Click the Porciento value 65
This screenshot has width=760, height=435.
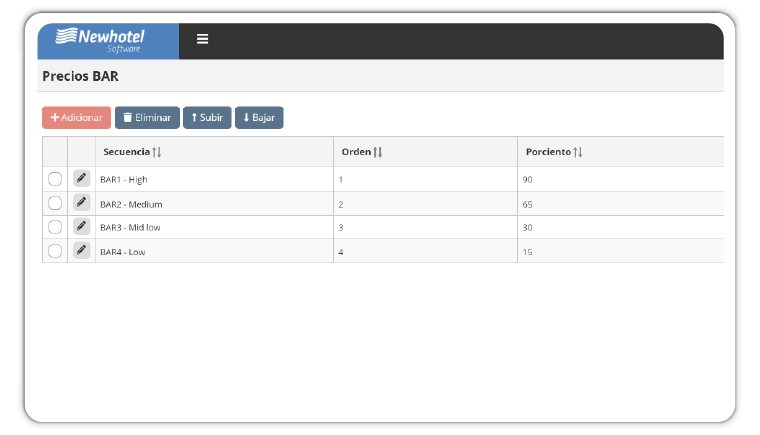(x=527, y=205)
